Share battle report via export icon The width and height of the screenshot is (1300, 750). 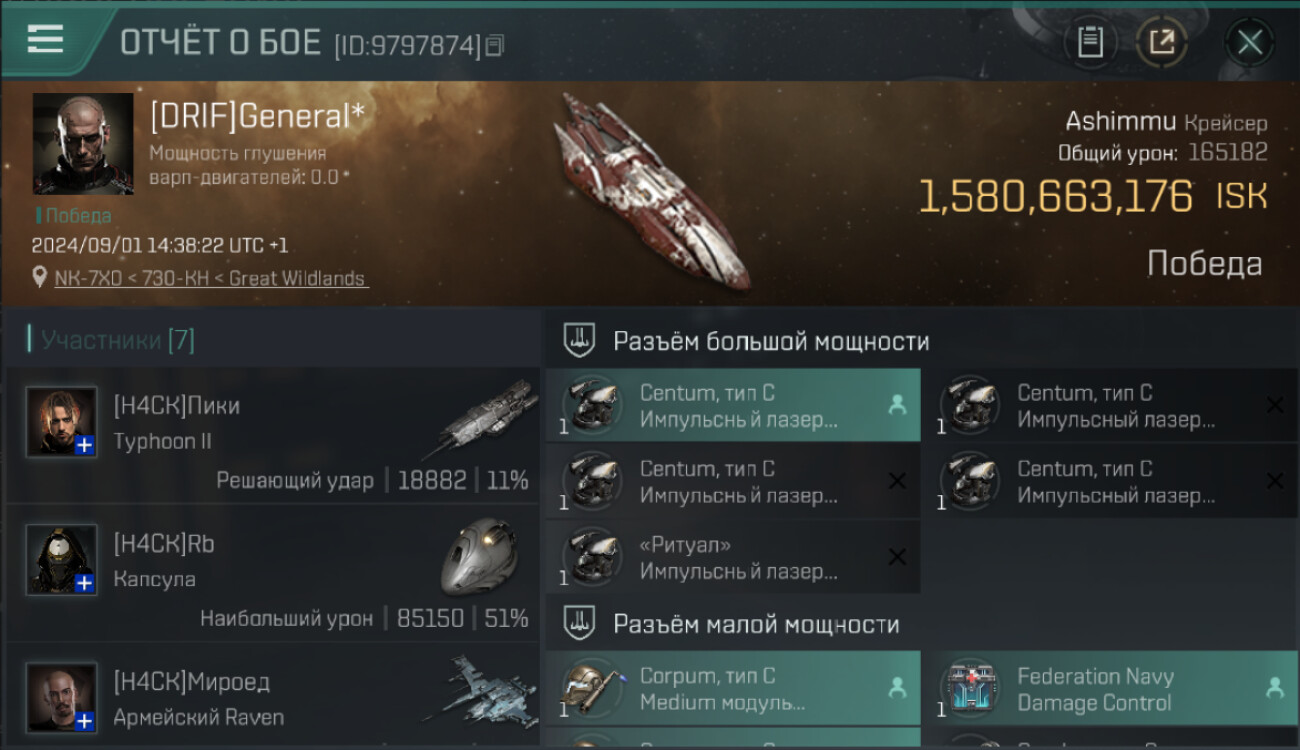1162,42
